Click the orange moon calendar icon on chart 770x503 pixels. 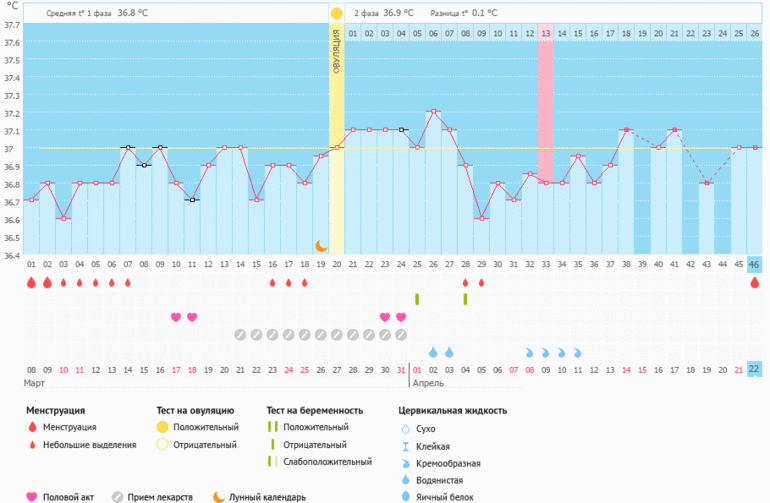(321, 245)
